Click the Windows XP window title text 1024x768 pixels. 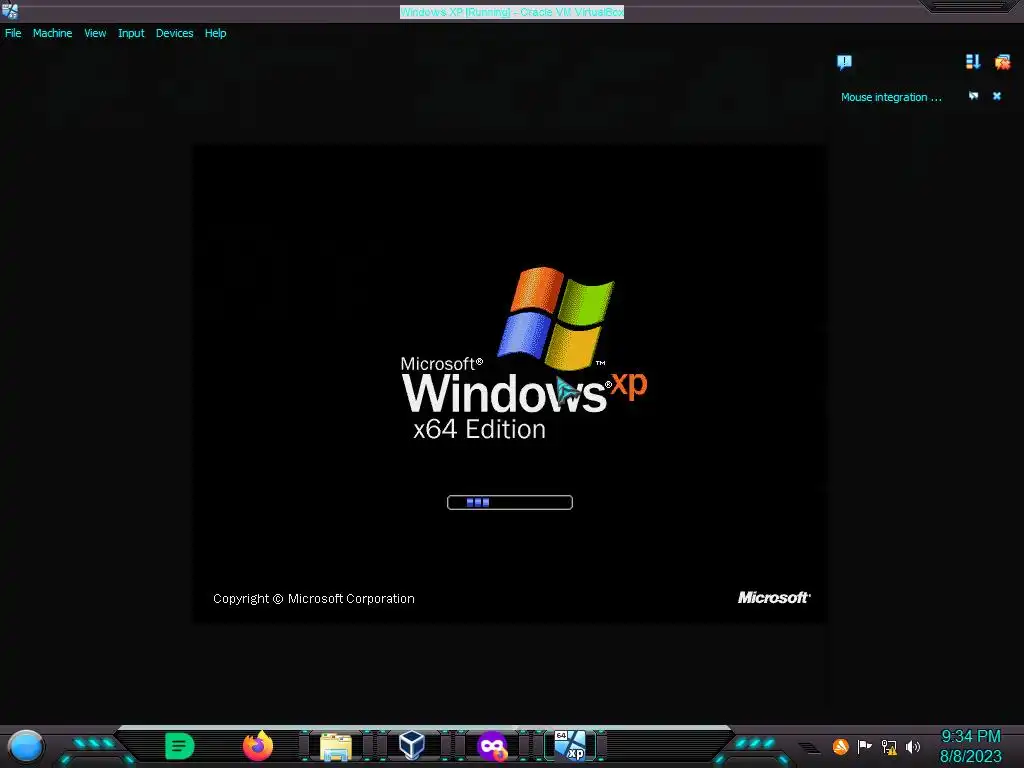click(512, 12)
